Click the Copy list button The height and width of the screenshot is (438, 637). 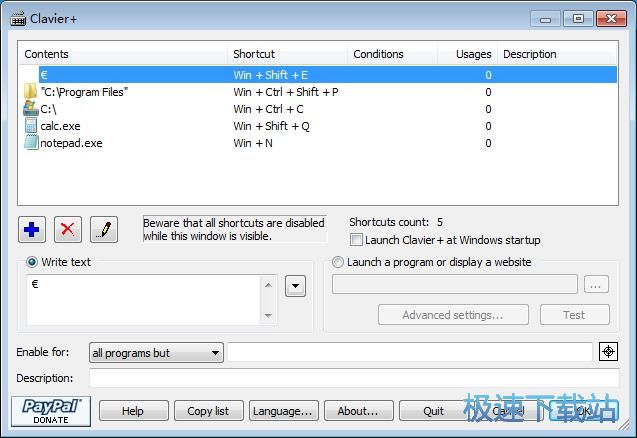[208, 411]
